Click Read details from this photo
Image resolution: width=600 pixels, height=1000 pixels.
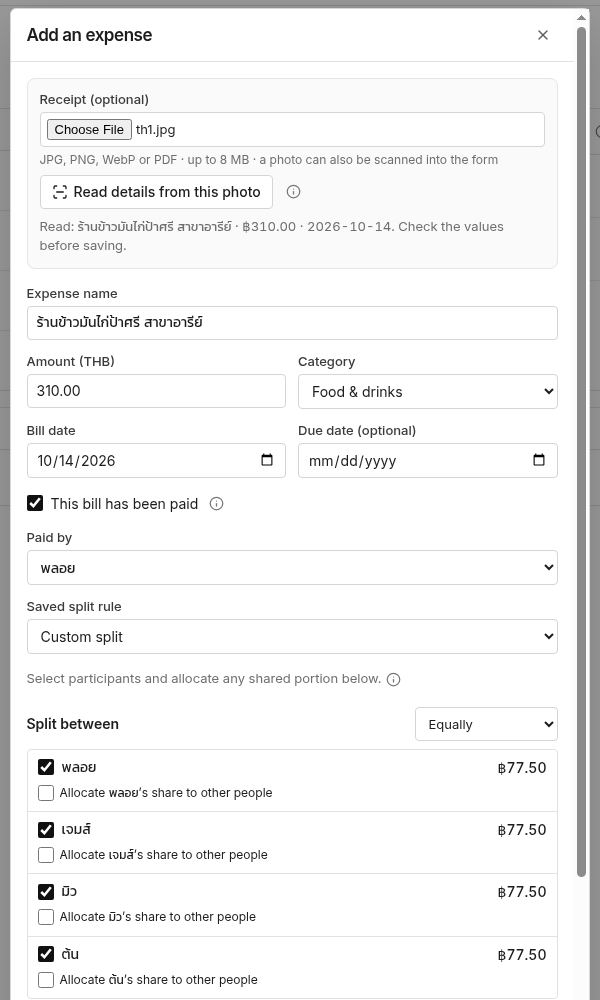click(156, 192)
